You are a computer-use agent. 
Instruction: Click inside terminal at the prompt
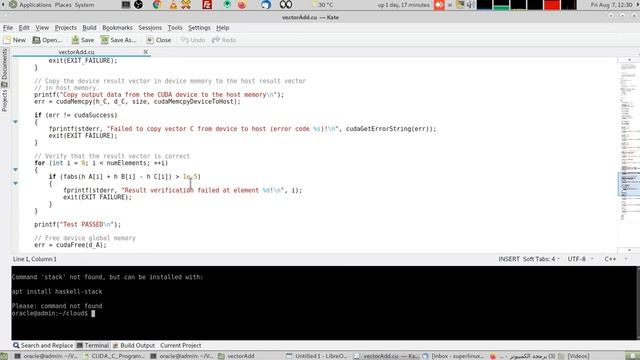click(x=93, y=313)
